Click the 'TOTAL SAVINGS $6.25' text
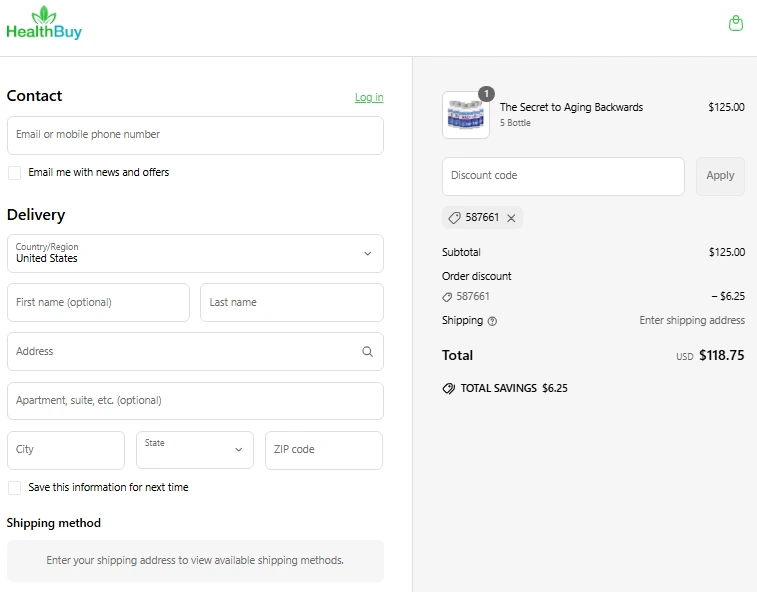 click(x=514, y=388)
